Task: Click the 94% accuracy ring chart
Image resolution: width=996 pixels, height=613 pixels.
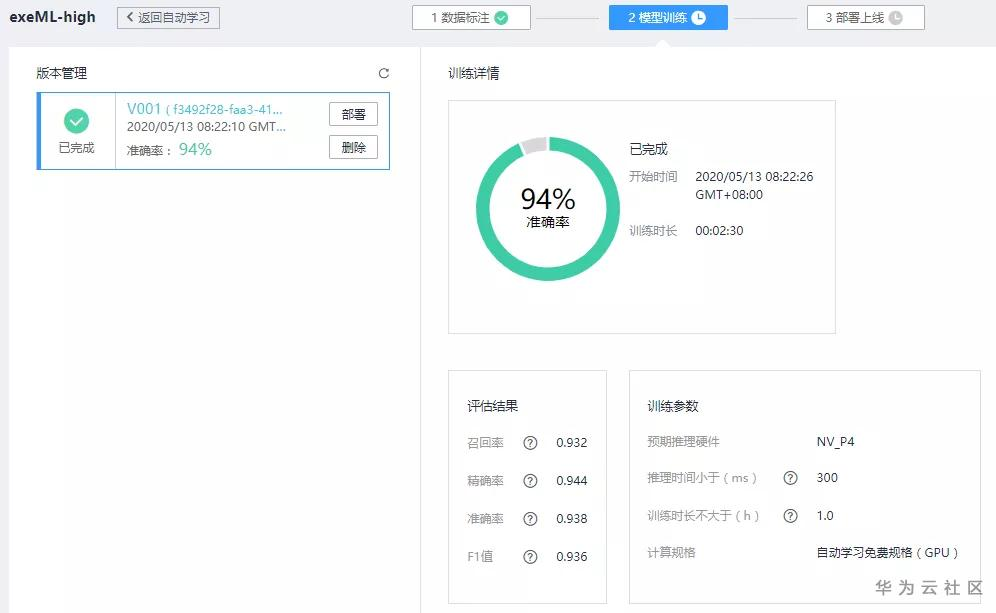Action: 548,208
